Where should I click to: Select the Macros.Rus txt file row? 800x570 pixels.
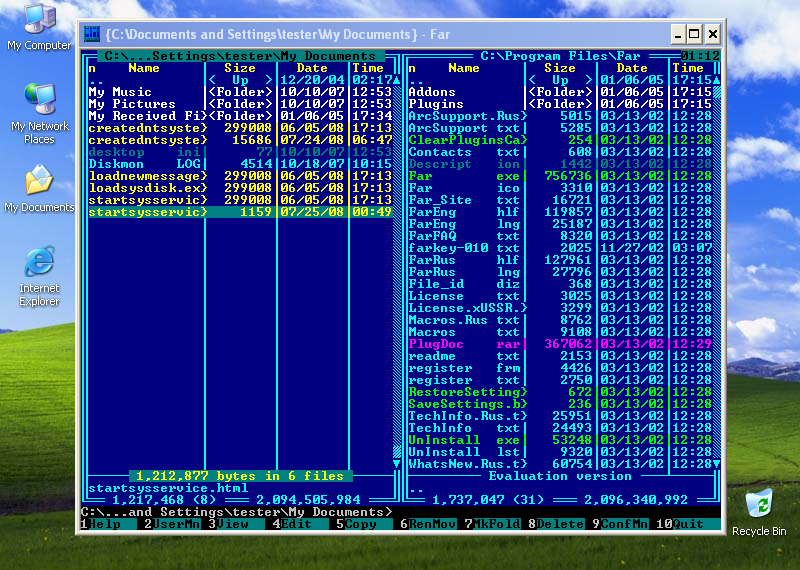(560, 320)
